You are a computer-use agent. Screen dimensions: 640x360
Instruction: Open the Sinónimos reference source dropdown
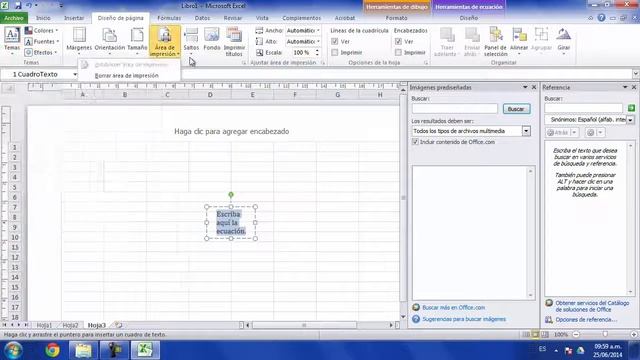pyautogui.click(x=631, y=120)
